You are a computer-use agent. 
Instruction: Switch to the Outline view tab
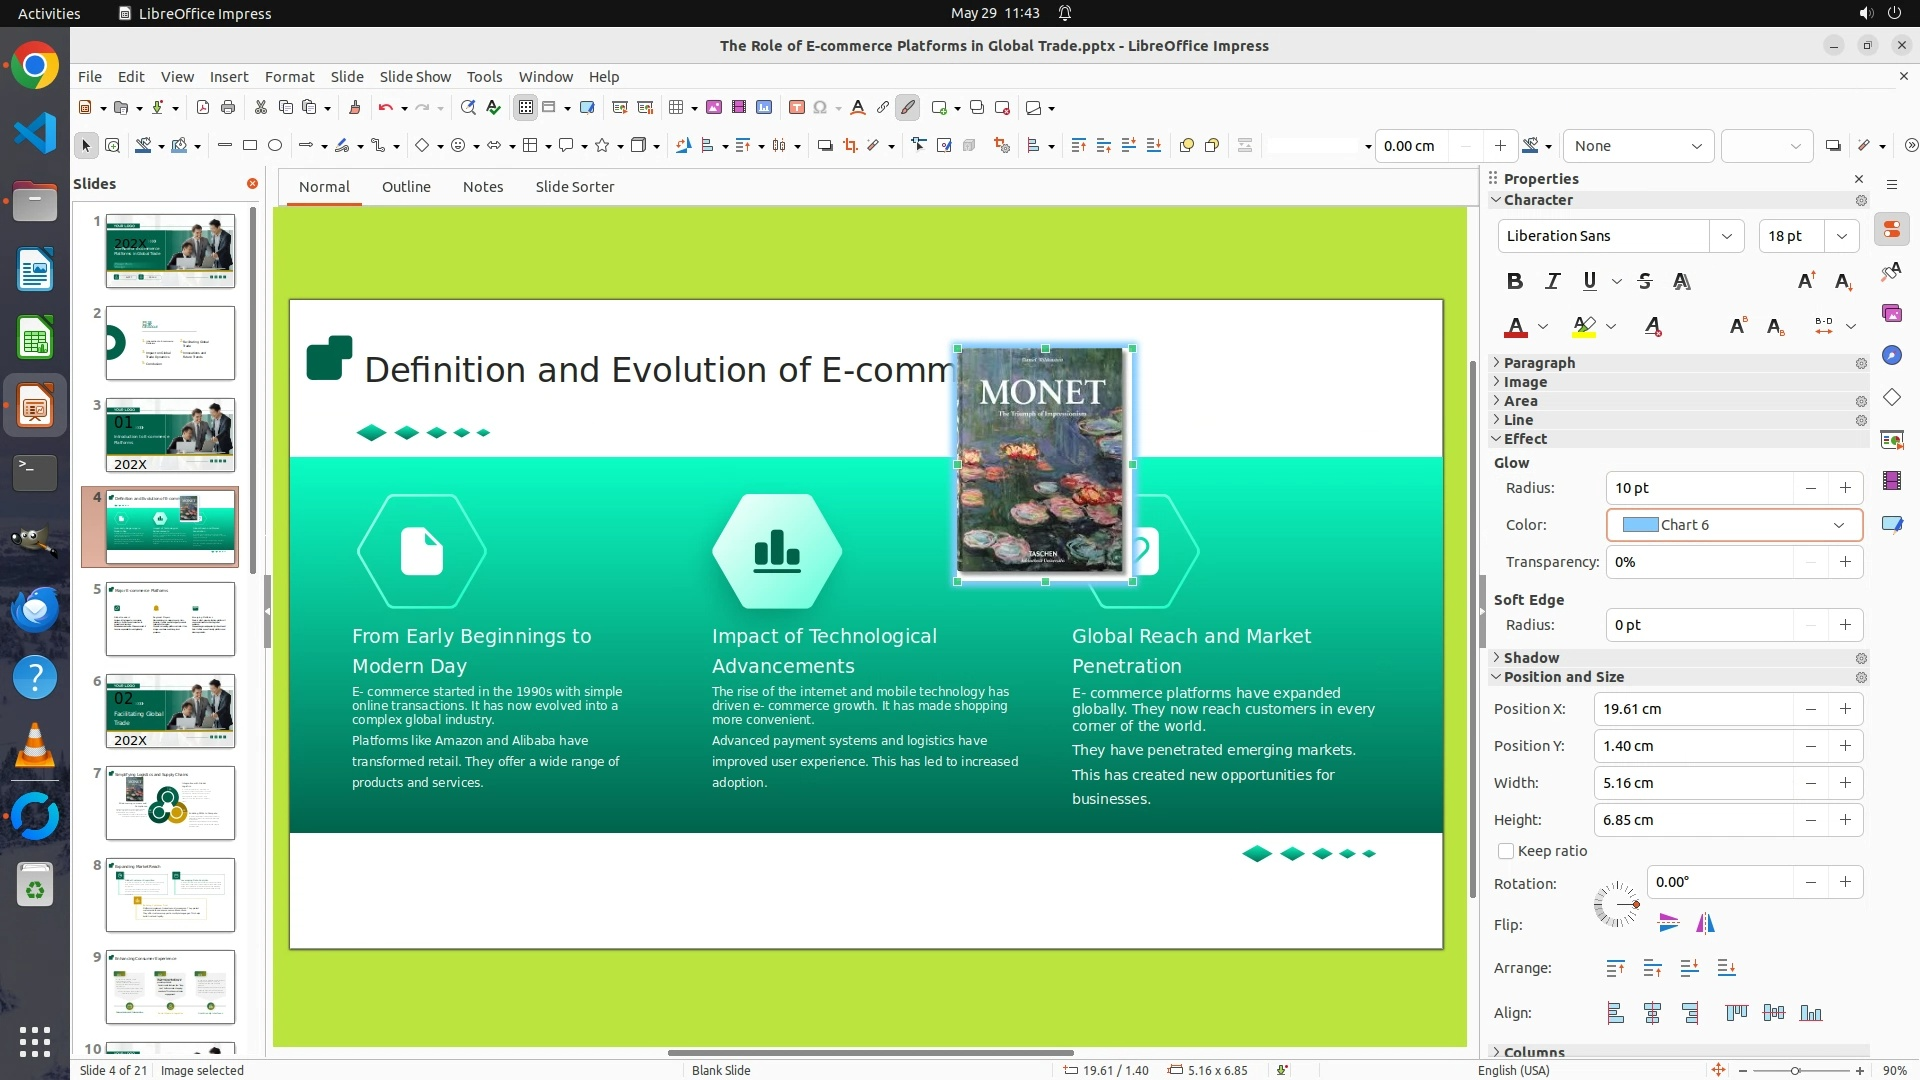click(406, 187)
